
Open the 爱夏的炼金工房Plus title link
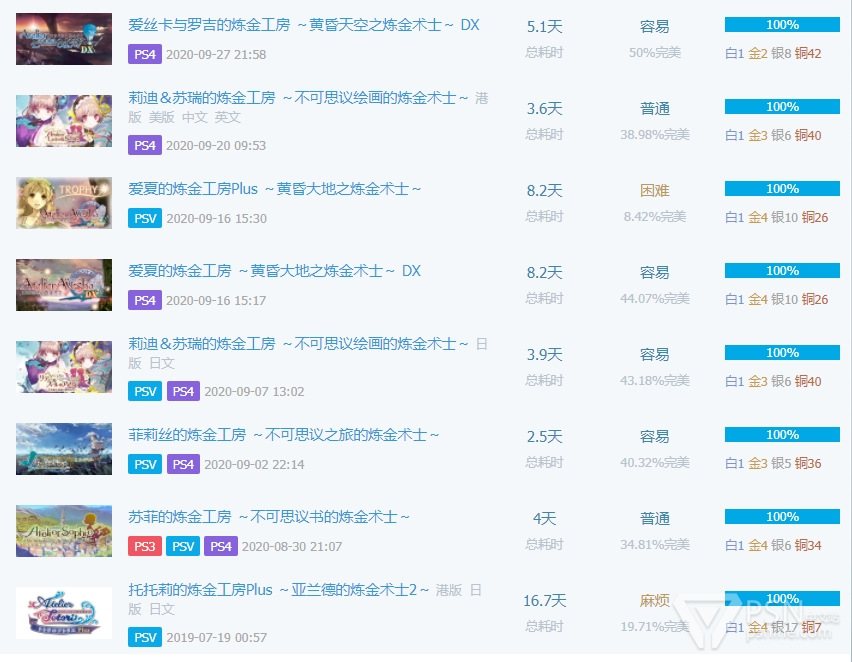click(275, 189)
